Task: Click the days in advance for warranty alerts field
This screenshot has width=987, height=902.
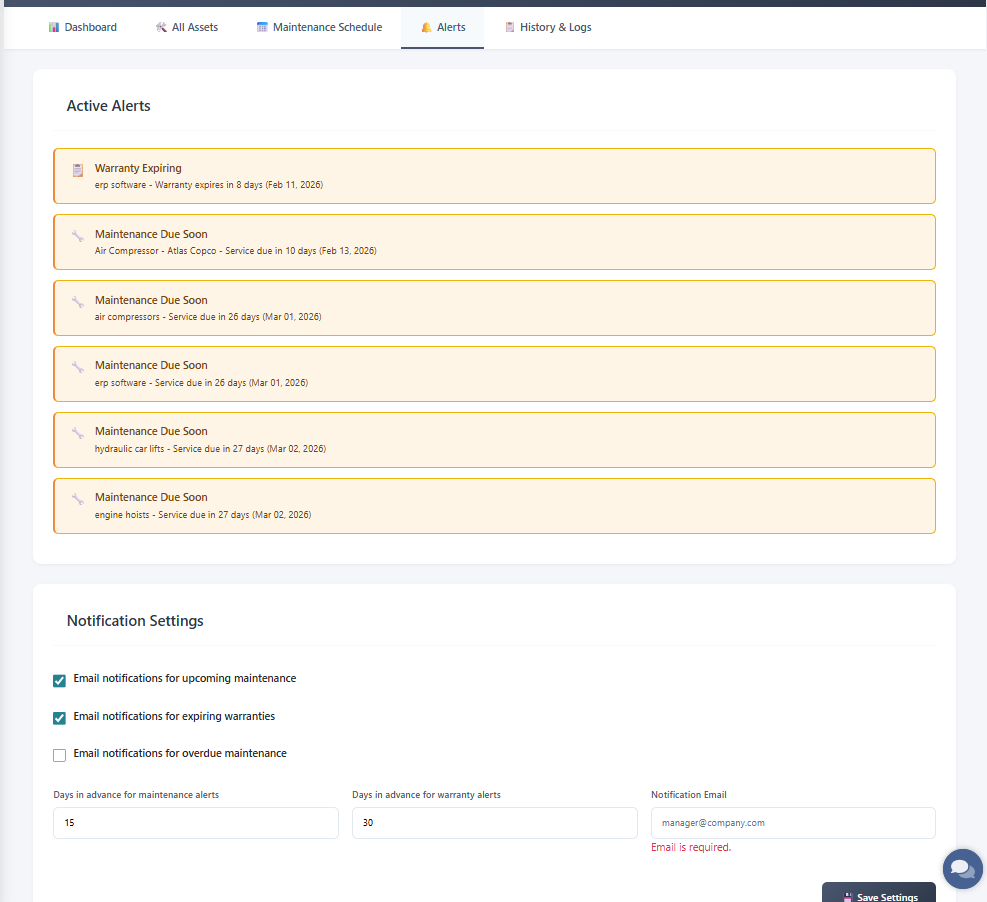Action: click(x=494, y=823)
